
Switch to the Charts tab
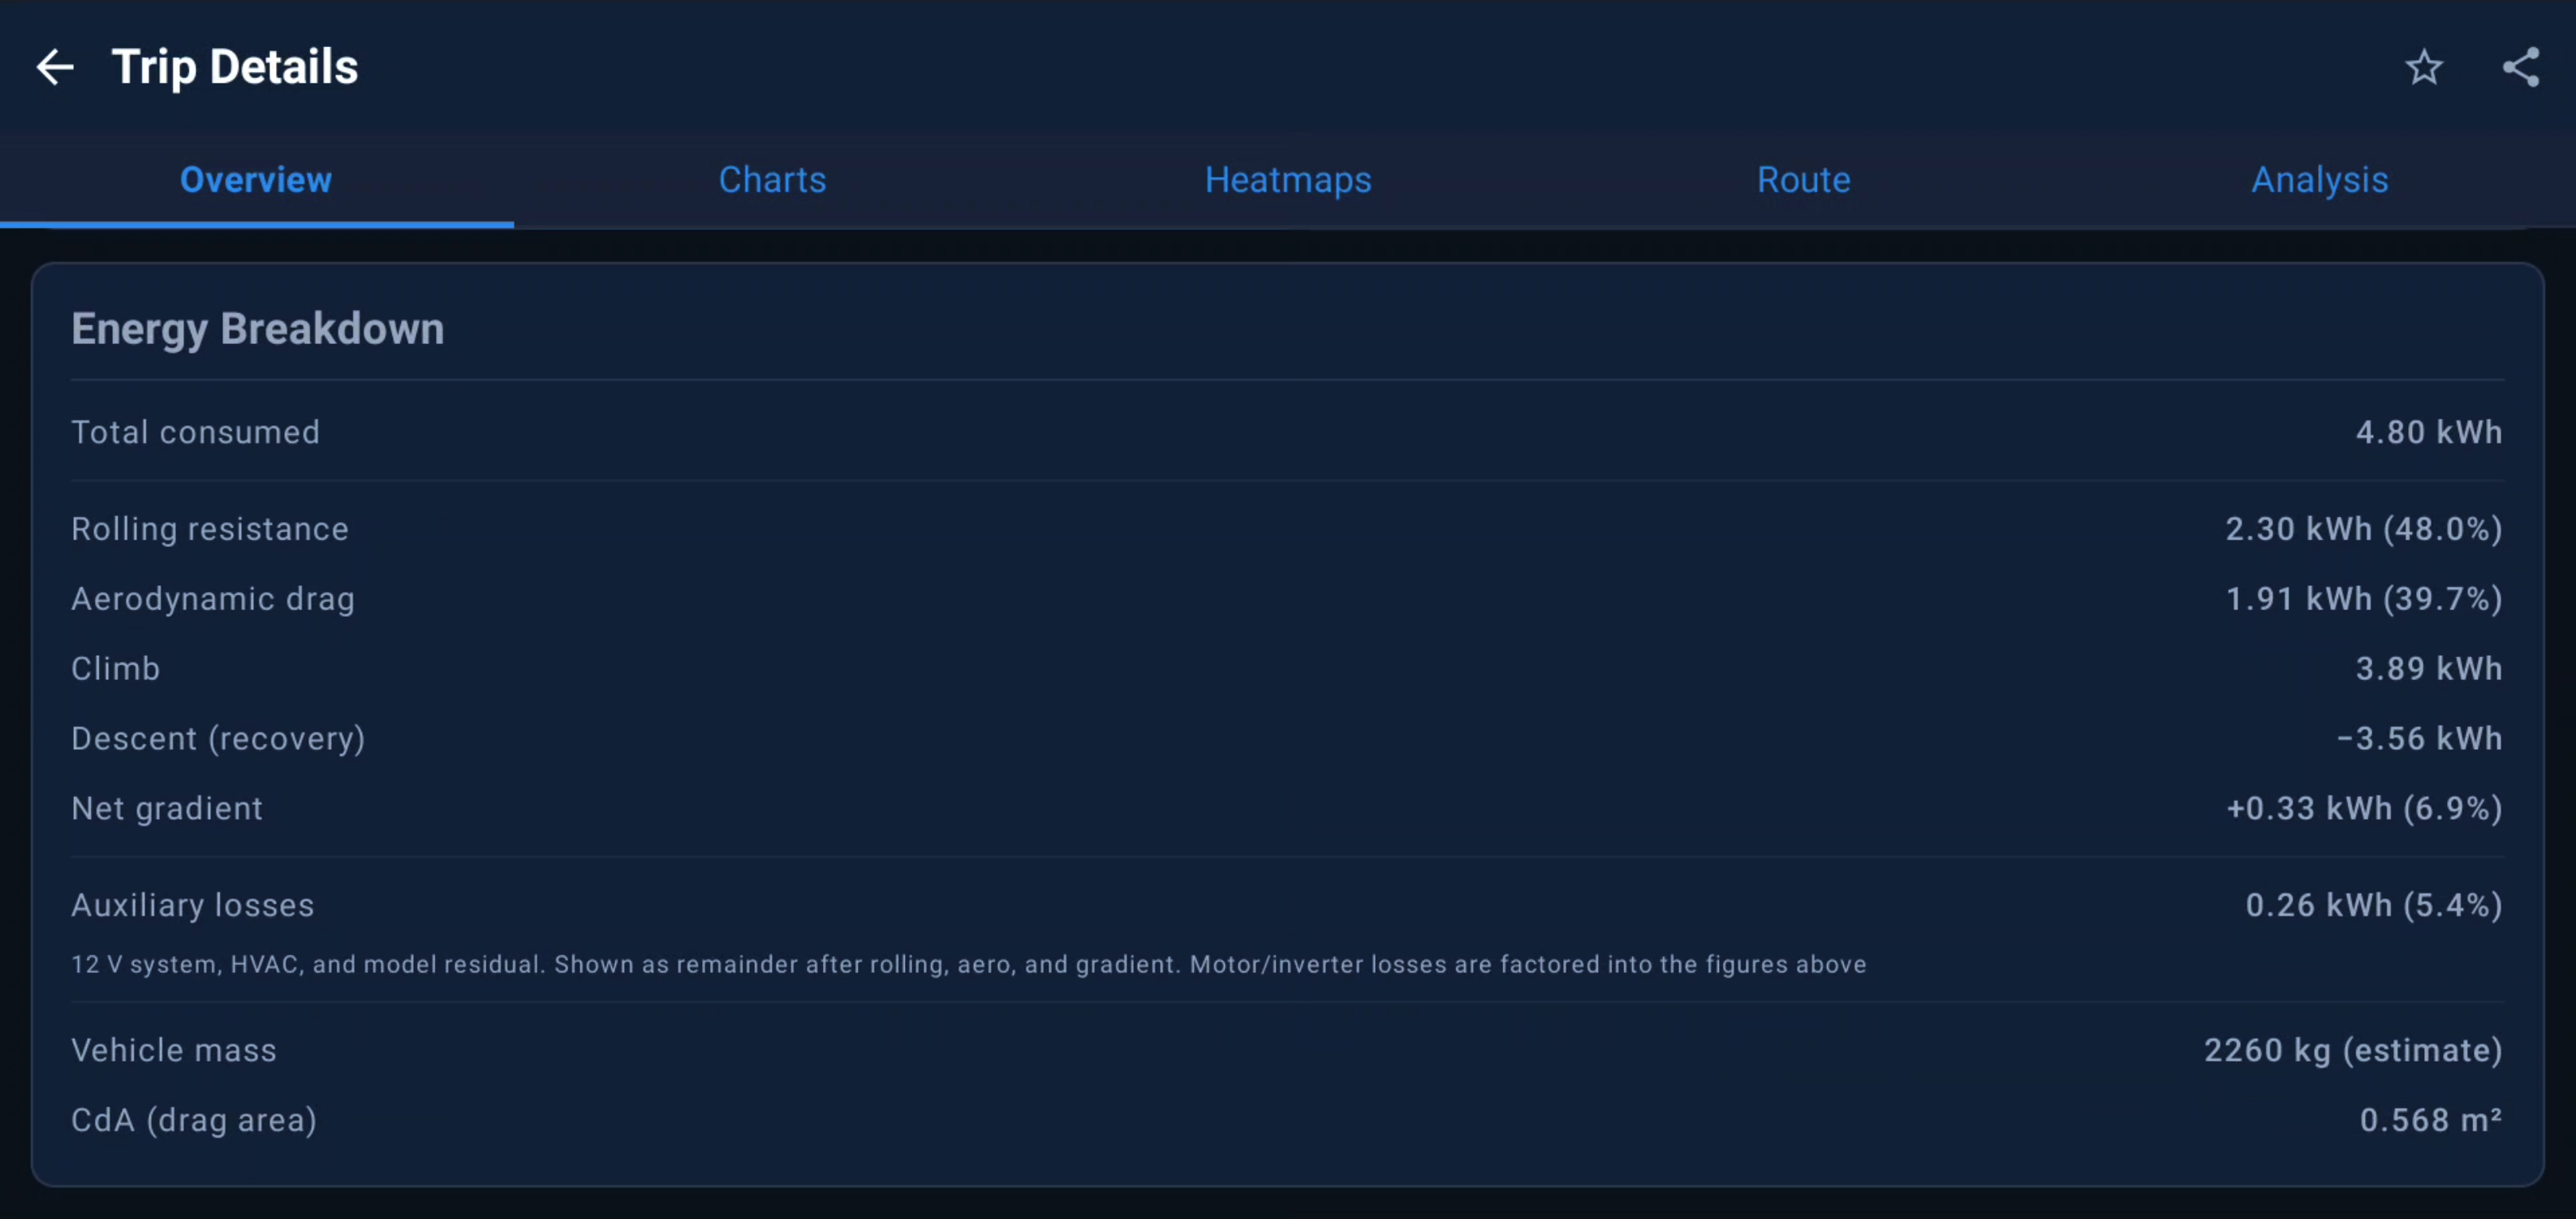point(772,180)
